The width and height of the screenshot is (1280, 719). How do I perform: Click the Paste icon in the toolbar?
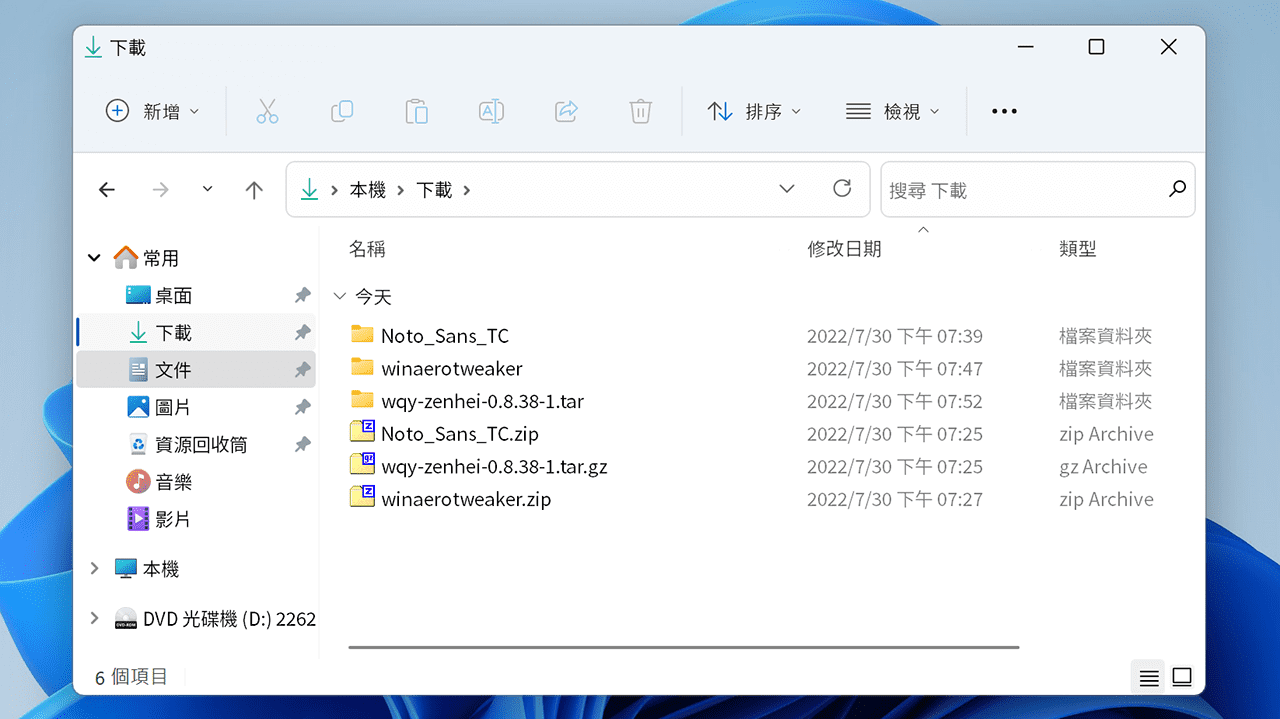click(416, 111)
